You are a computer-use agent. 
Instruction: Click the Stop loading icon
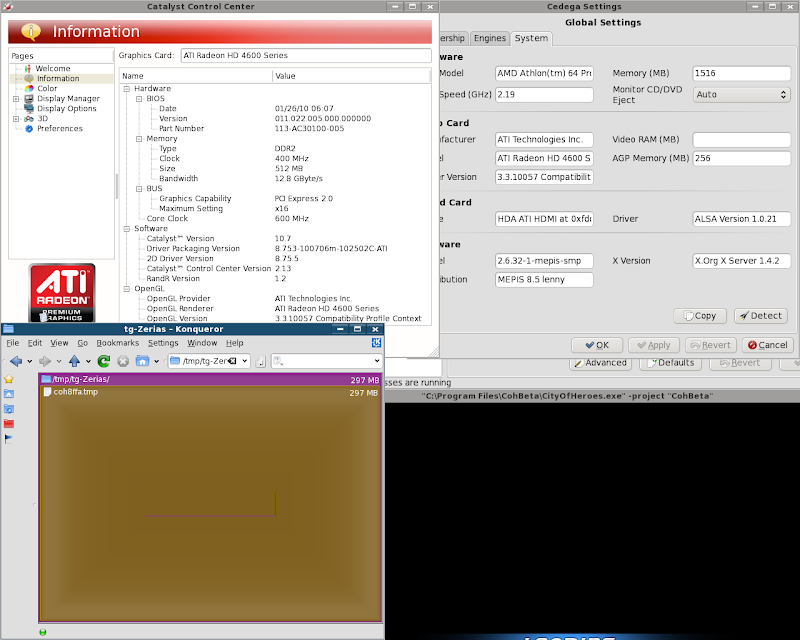click(123, 361)
